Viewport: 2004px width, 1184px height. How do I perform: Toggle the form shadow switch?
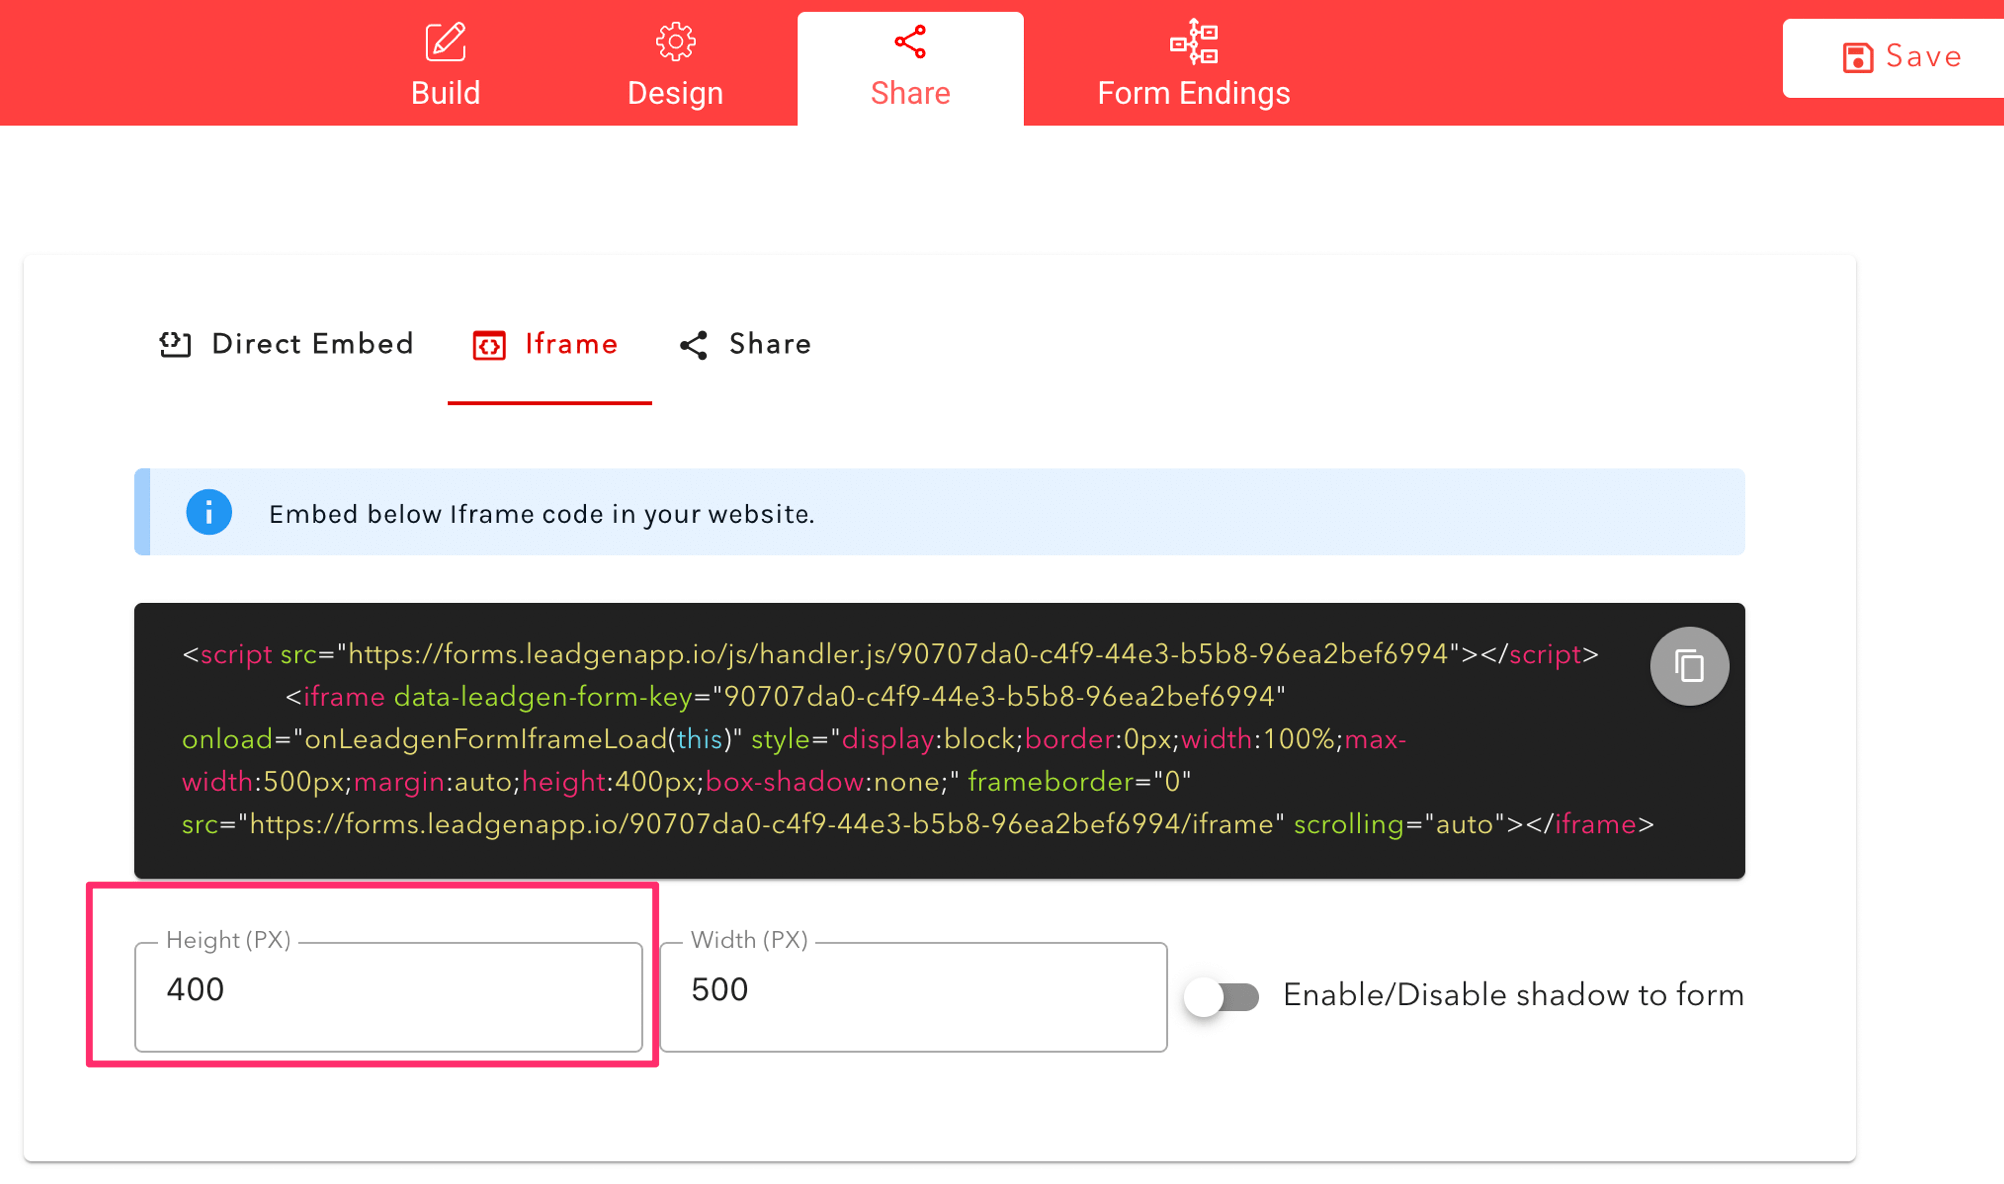point(1221,996)
